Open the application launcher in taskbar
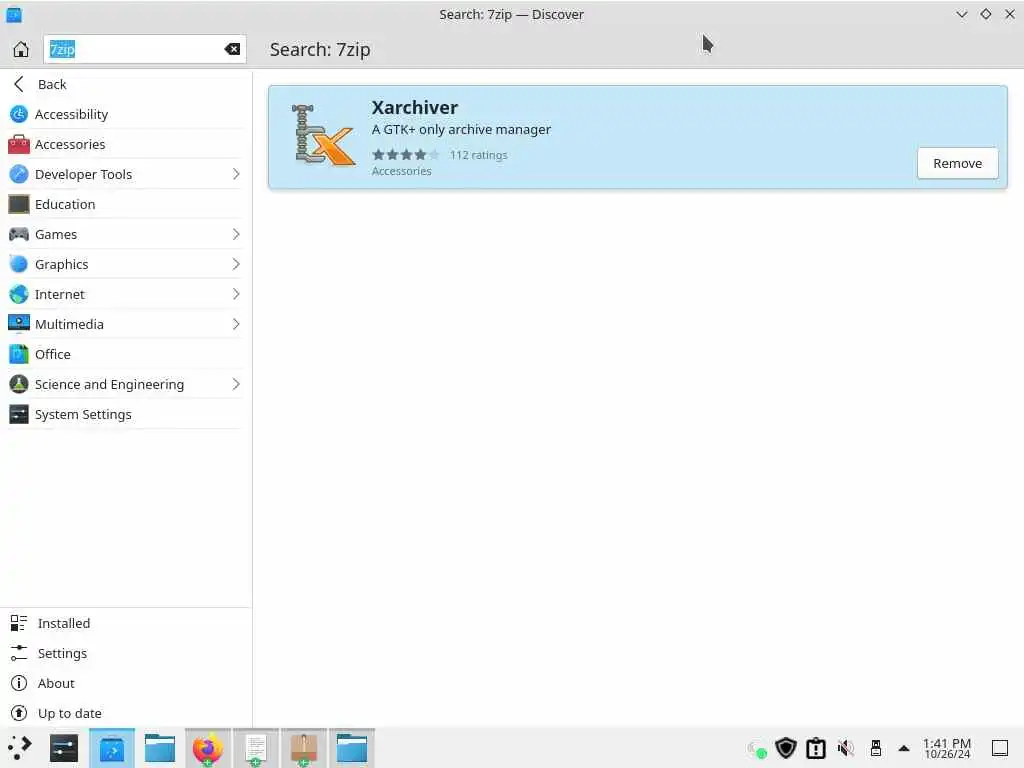 click(20, 748)
